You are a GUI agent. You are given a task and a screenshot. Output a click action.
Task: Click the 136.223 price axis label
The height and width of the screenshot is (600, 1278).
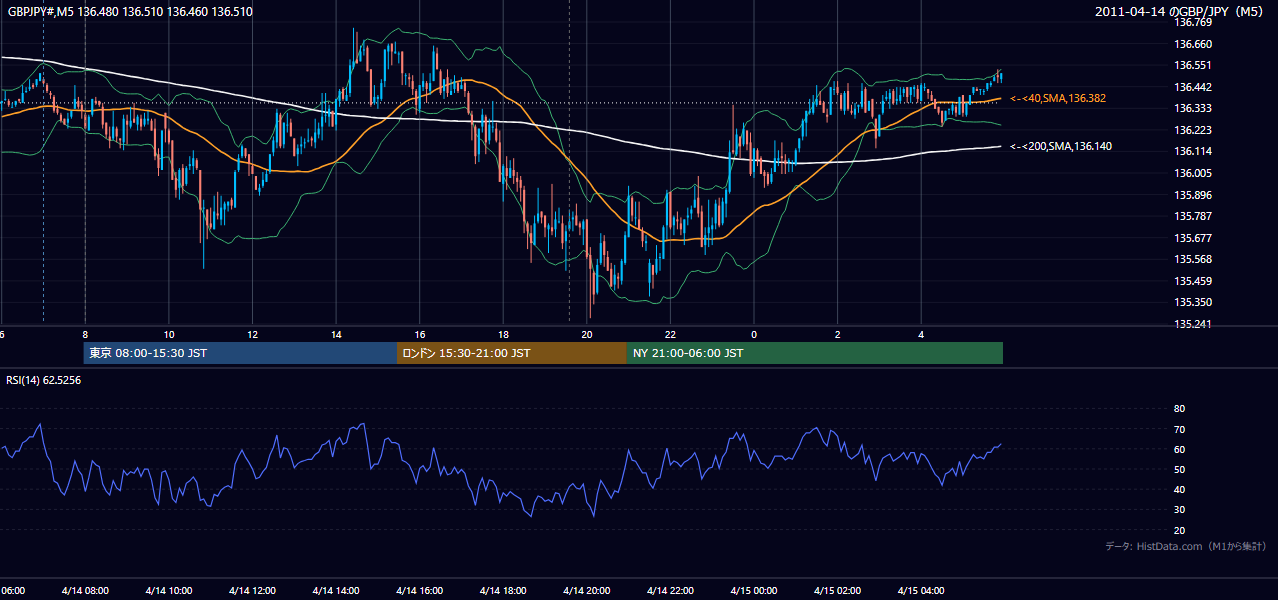[x=1192, y=130]
